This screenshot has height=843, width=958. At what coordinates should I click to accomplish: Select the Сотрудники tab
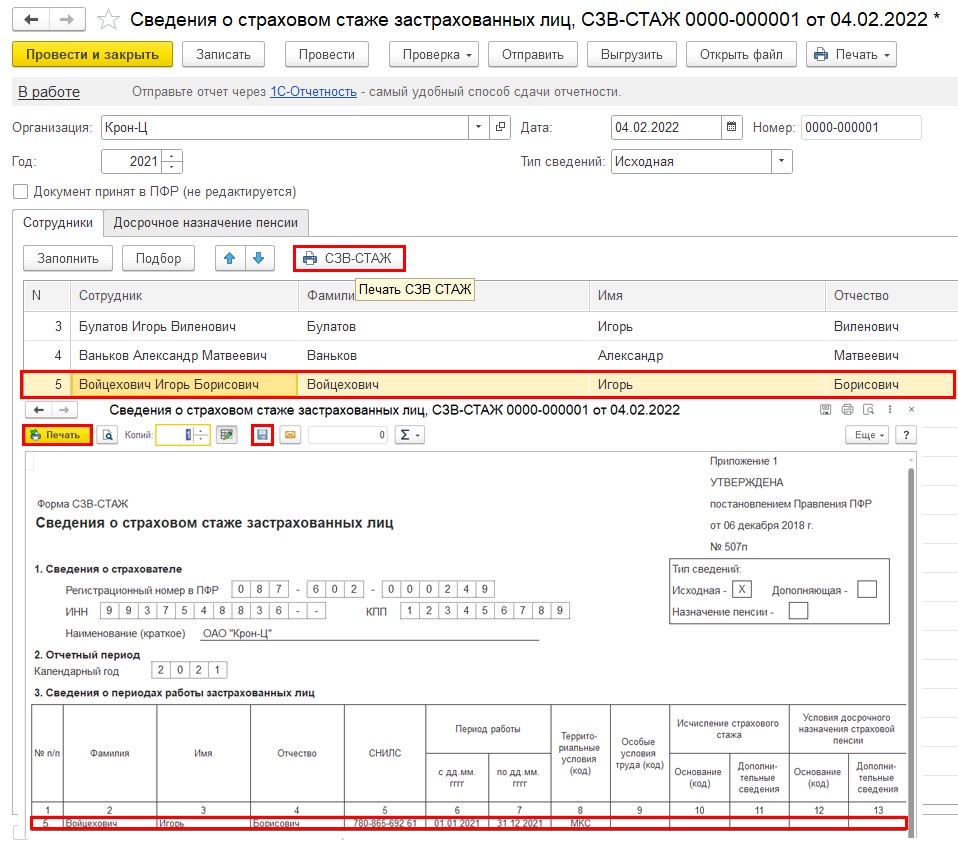[x=58, y=222]
